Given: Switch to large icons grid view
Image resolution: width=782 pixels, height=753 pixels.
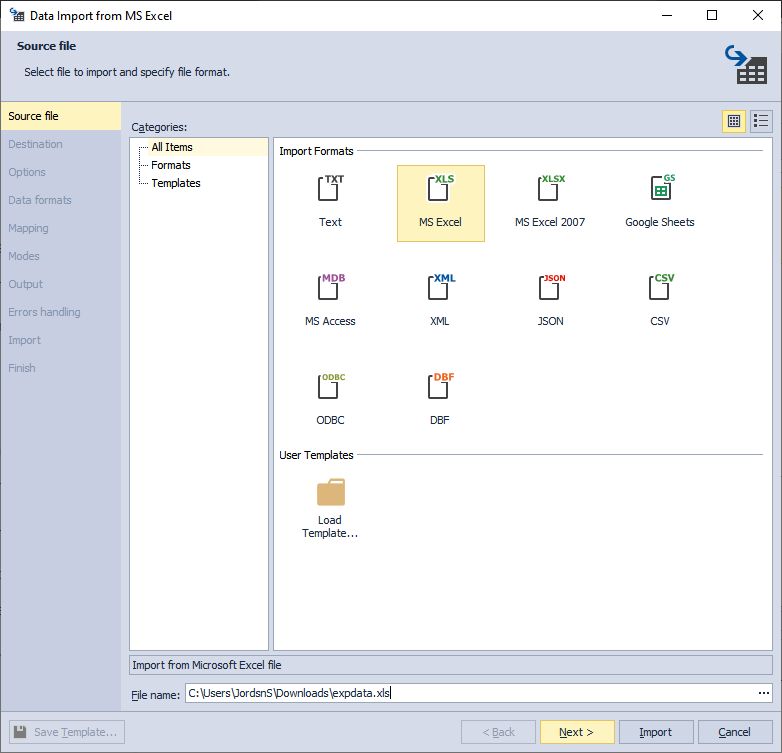Looking at the screenshot, I should tap(734, 121).
